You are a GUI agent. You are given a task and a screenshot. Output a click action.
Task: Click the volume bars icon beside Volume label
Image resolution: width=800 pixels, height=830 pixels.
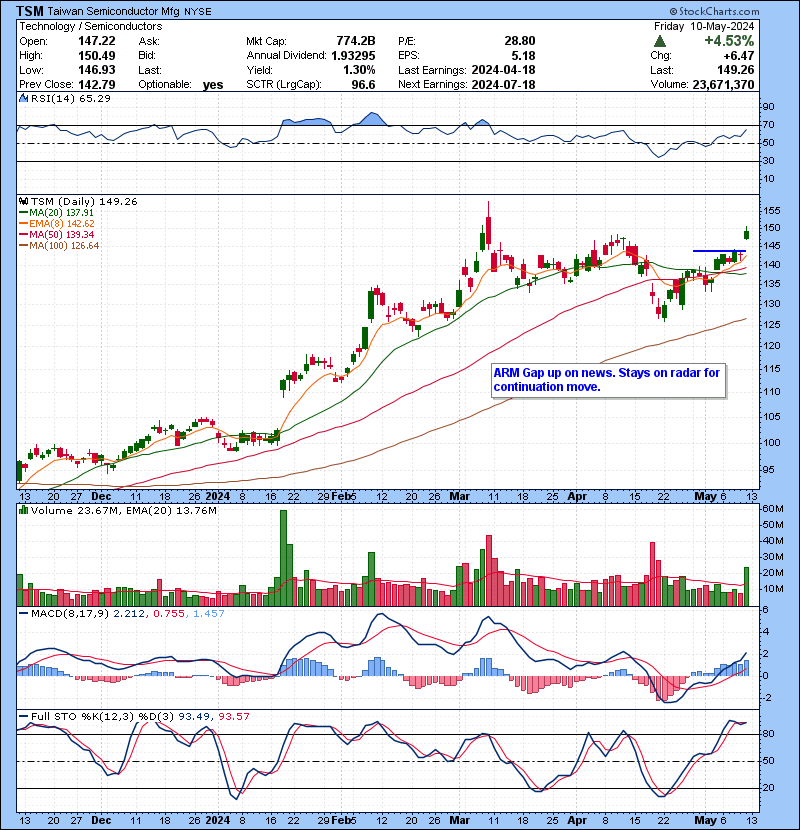[x=23, y=510]
